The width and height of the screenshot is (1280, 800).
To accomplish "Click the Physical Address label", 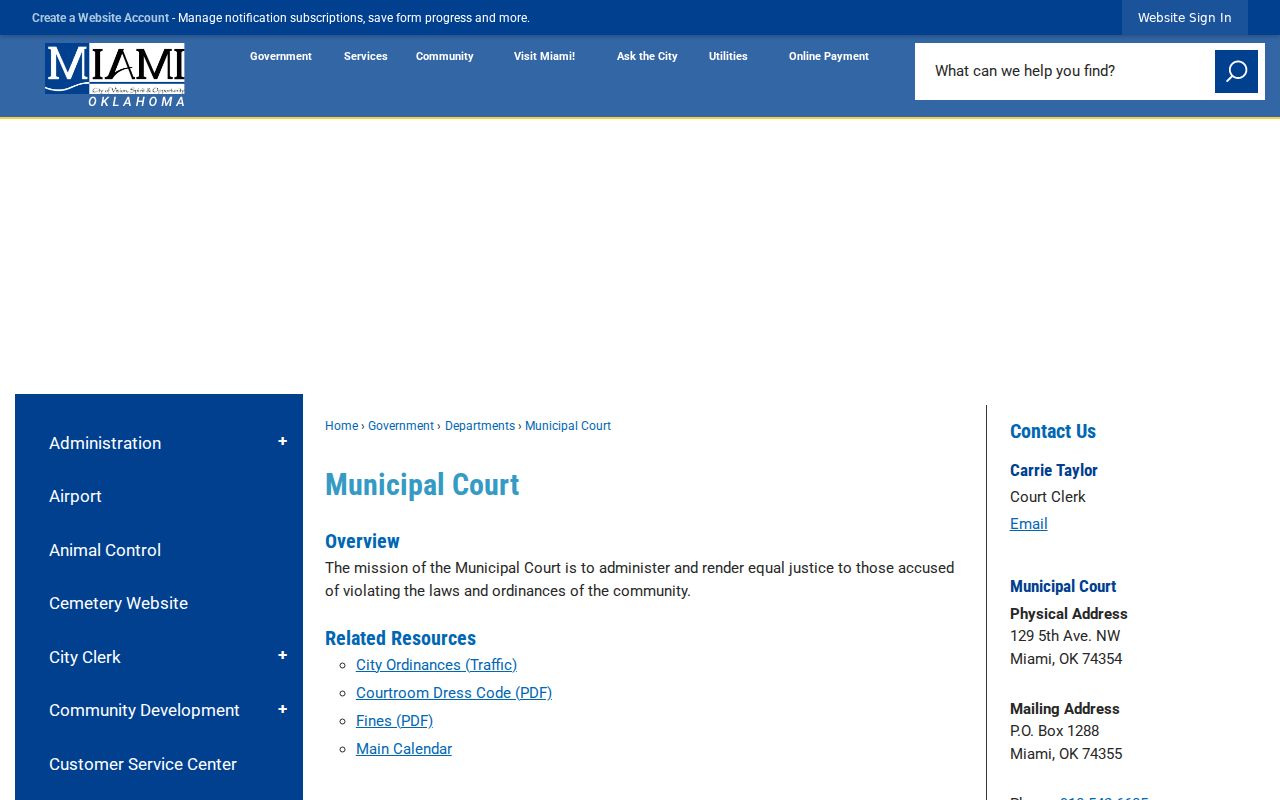I will coord(1069,614).
